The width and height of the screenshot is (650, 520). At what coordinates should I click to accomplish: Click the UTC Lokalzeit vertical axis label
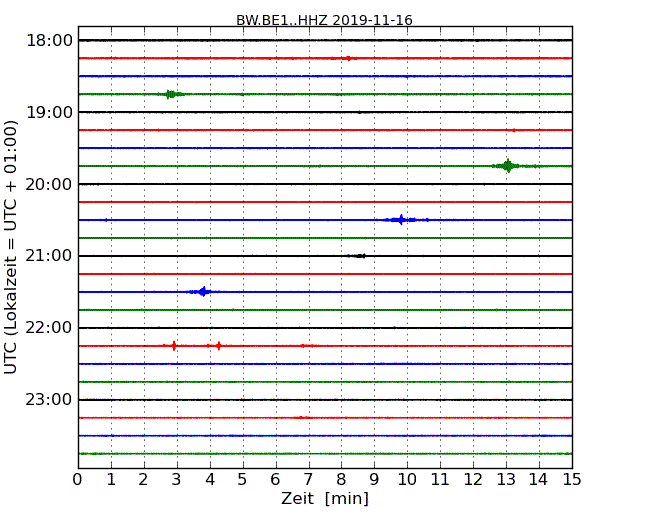click(10, 248)
